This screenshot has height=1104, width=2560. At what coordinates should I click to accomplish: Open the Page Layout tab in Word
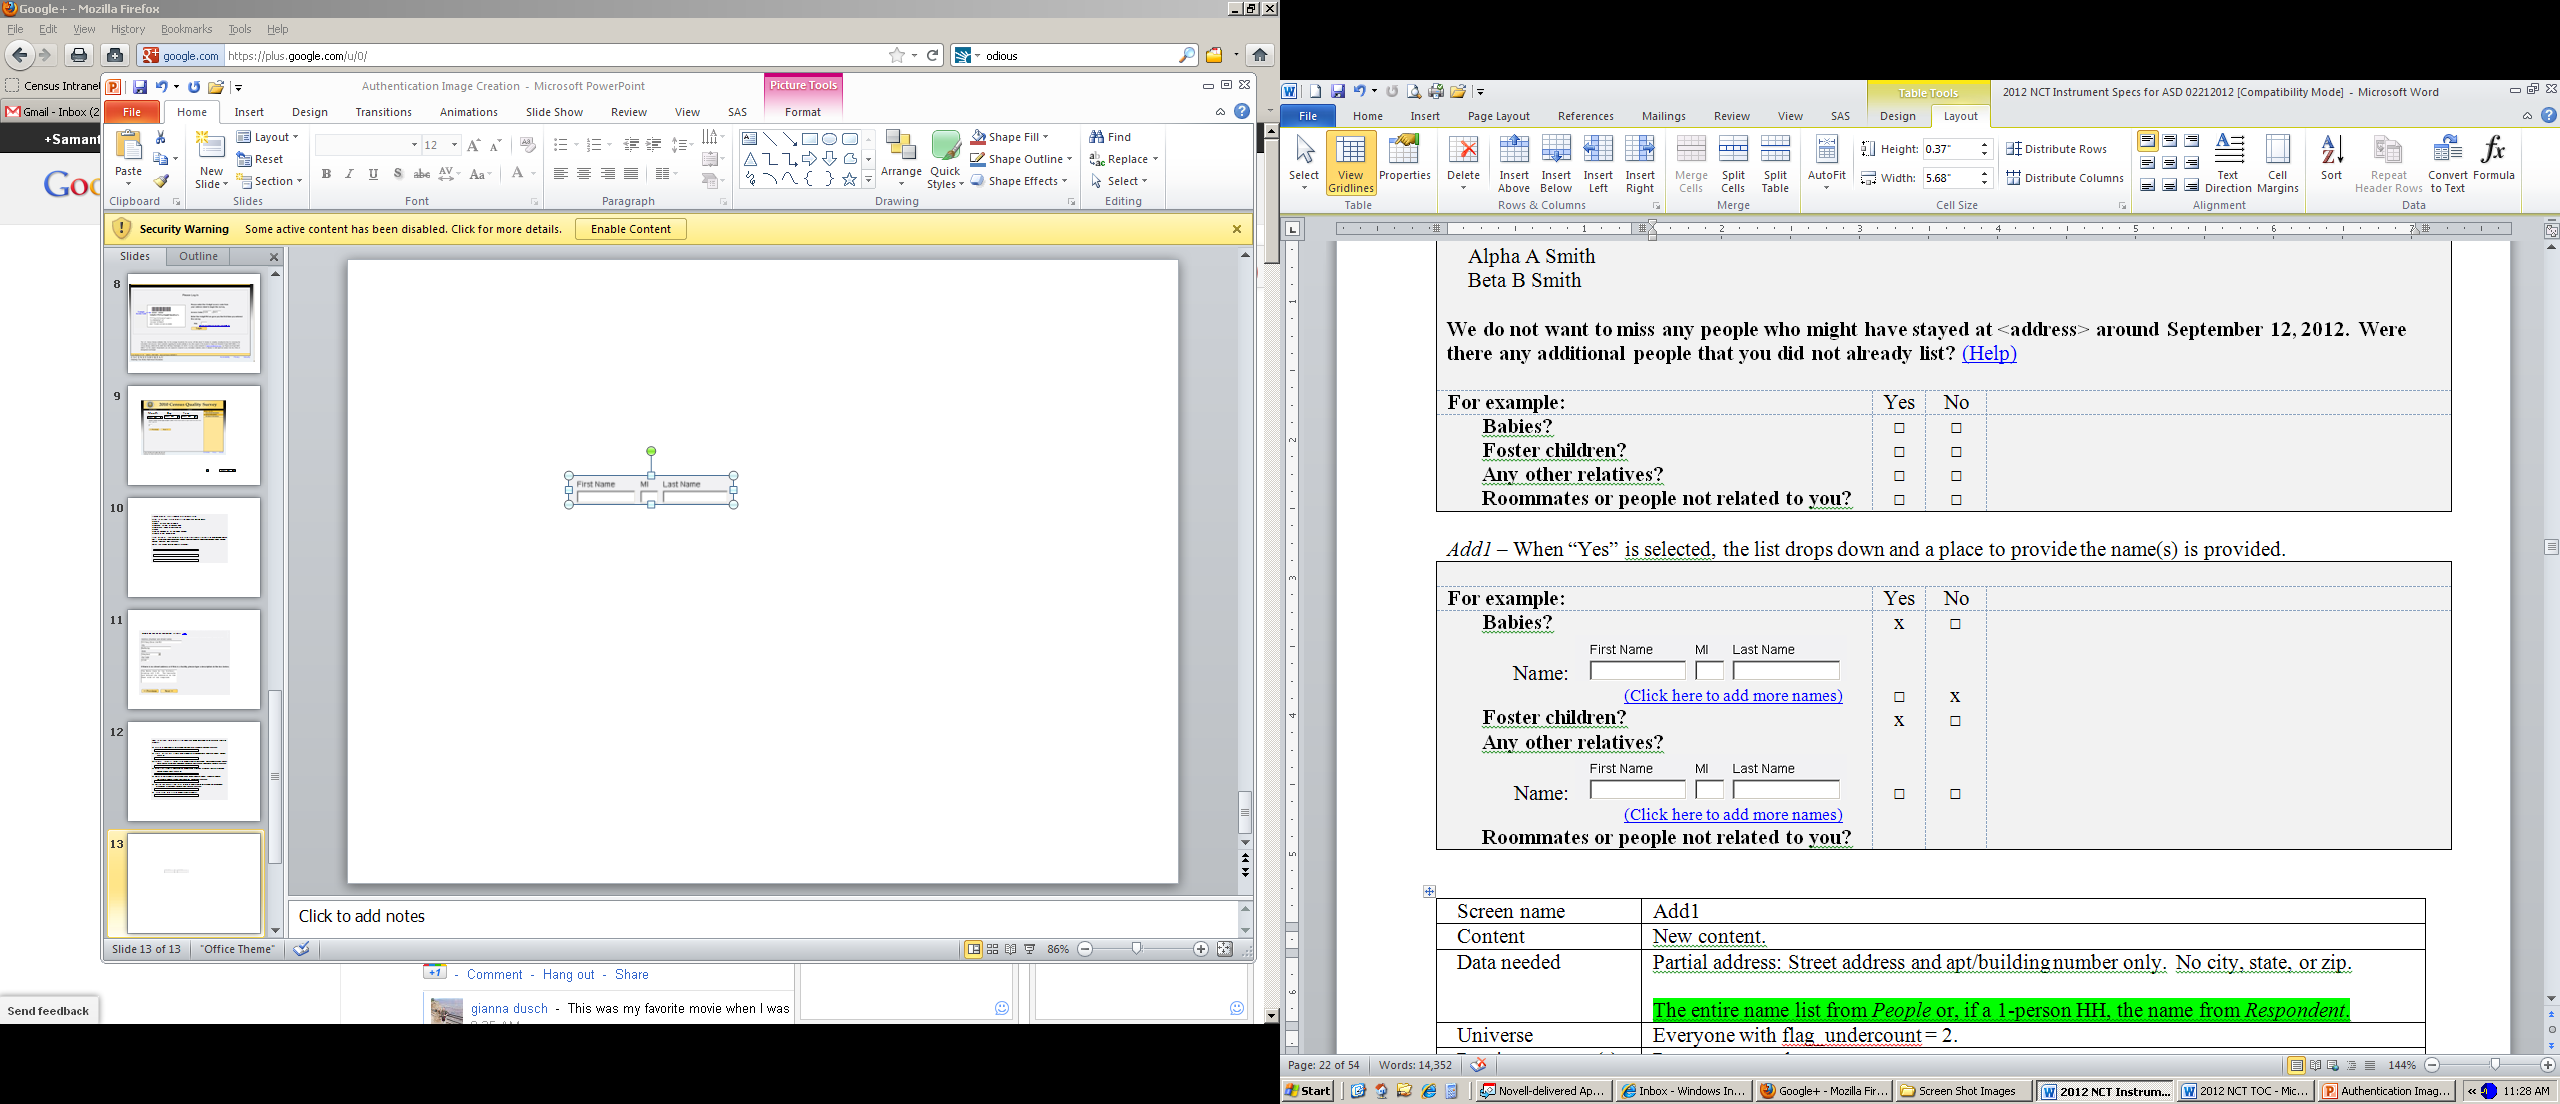coord(1498,116)
